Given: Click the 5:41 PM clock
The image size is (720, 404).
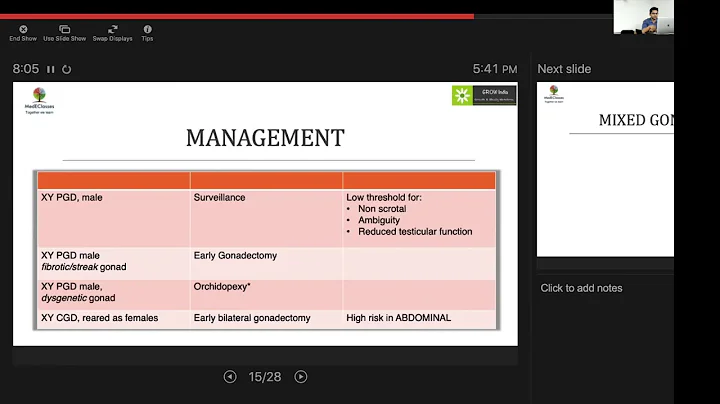Looking at the screenshot, I should (495, 69).
